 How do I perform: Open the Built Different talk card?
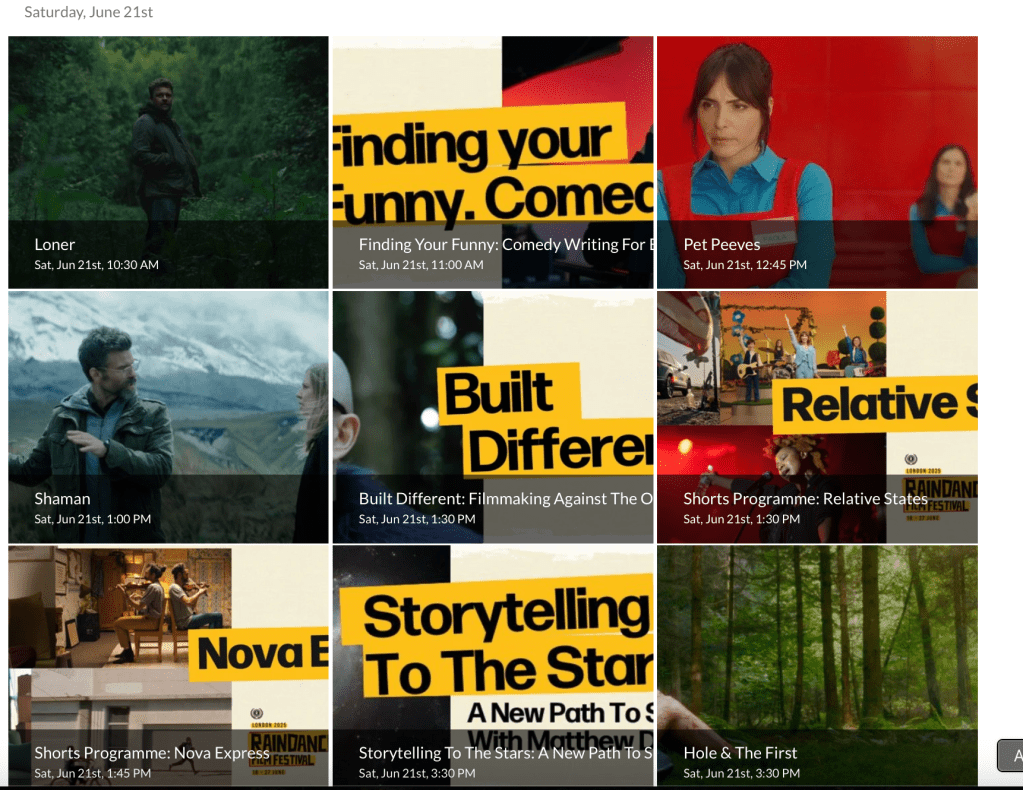[x=493, y=417]
